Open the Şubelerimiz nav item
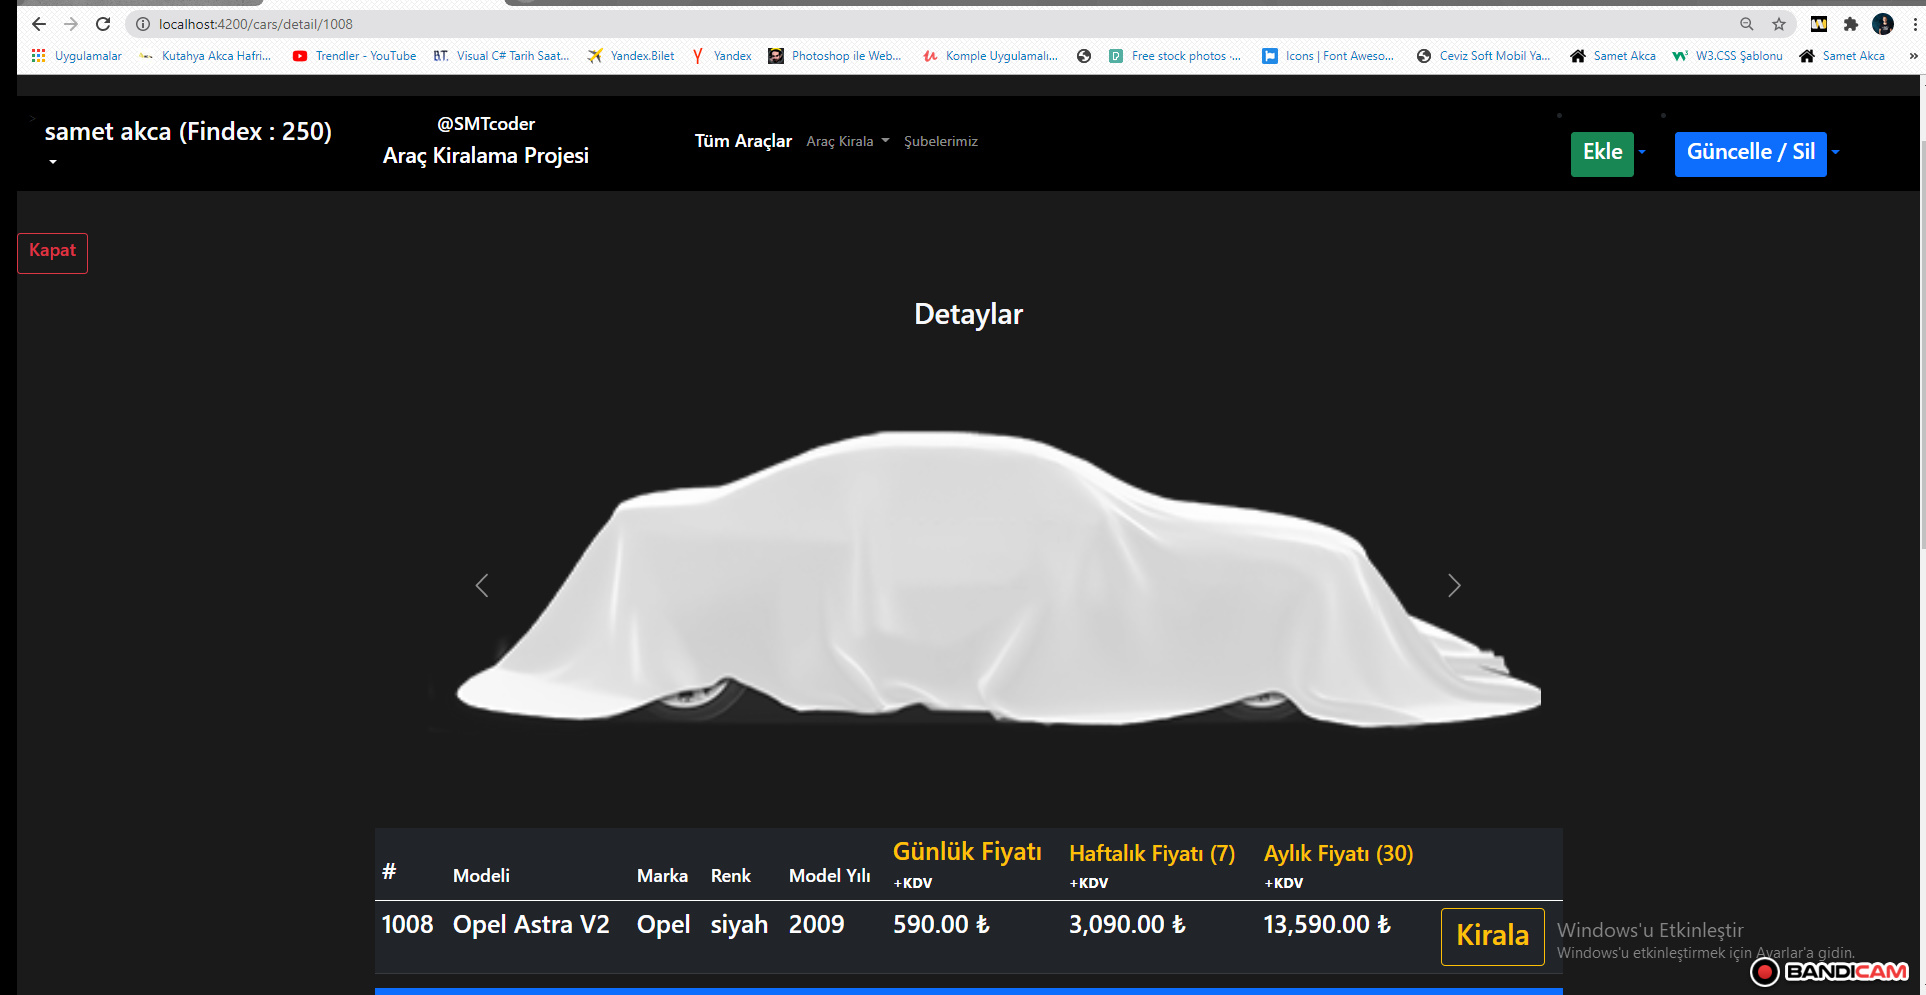Image resolution: width=1926 pixels, height=995 pixels. click(x=941, y=141)
